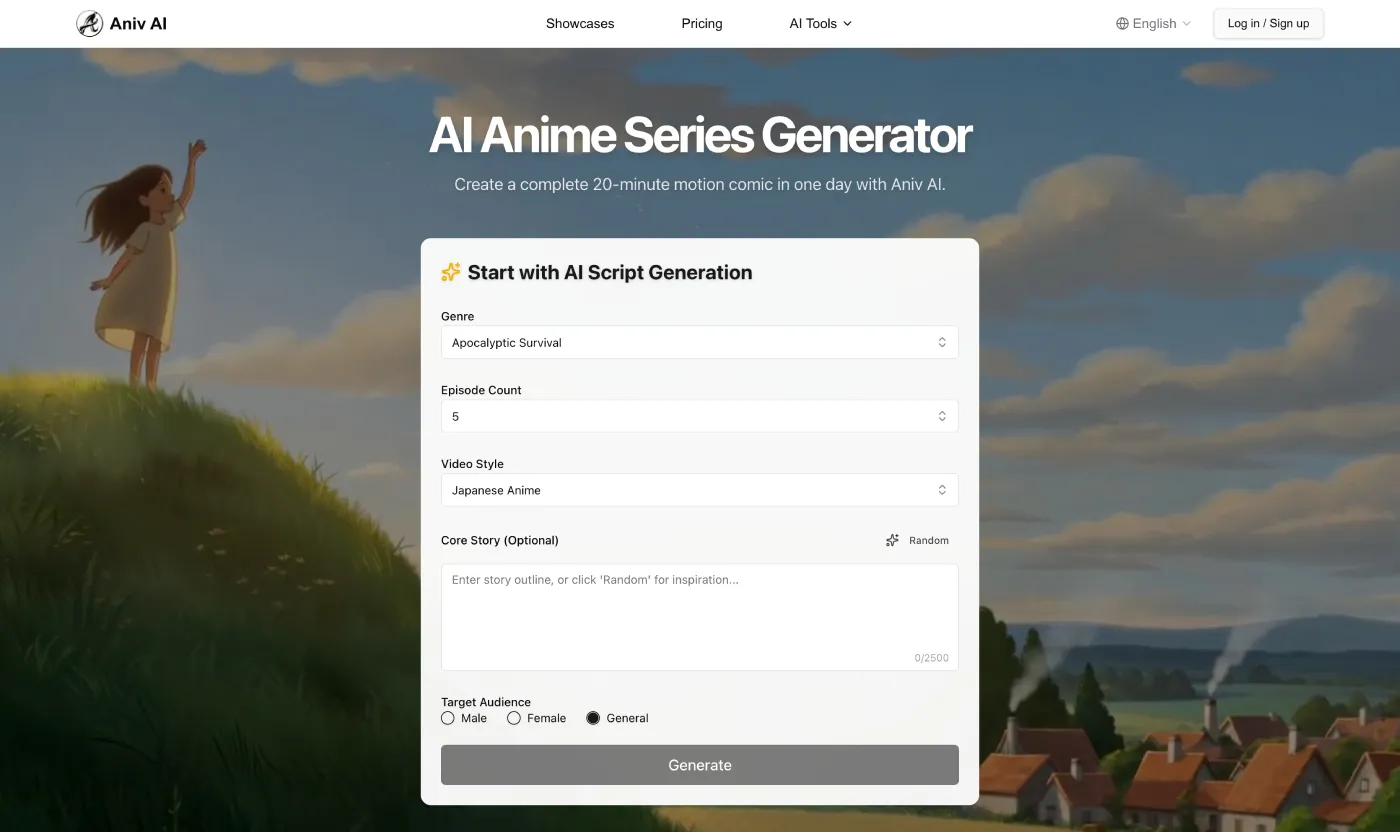Choose the General audience radio button
The height and width of the screenshot is (832, 1400).
(x=593, y=718)
